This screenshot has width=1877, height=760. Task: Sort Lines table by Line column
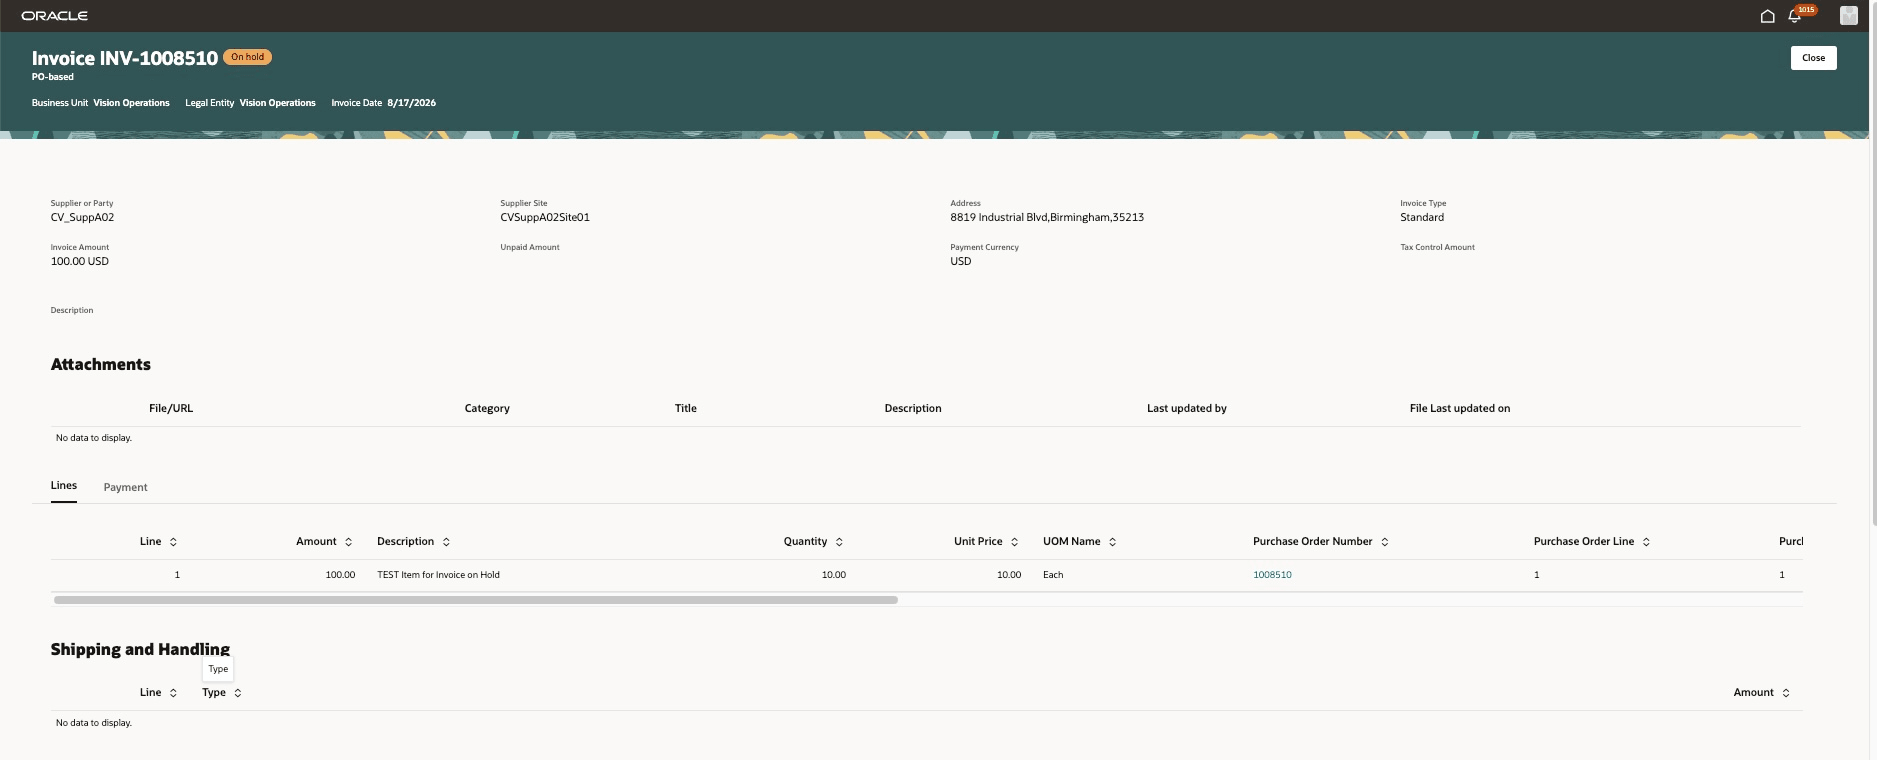[x=173, y=542]
